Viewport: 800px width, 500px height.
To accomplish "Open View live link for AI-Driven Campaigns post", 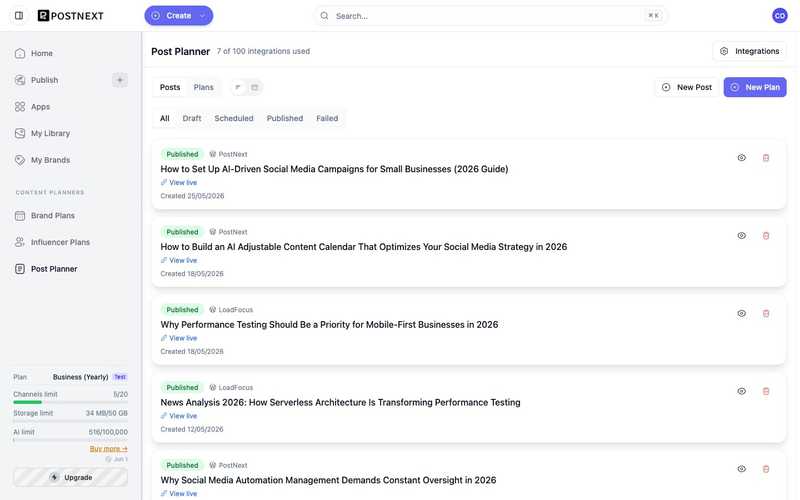I will coord(179,183).
